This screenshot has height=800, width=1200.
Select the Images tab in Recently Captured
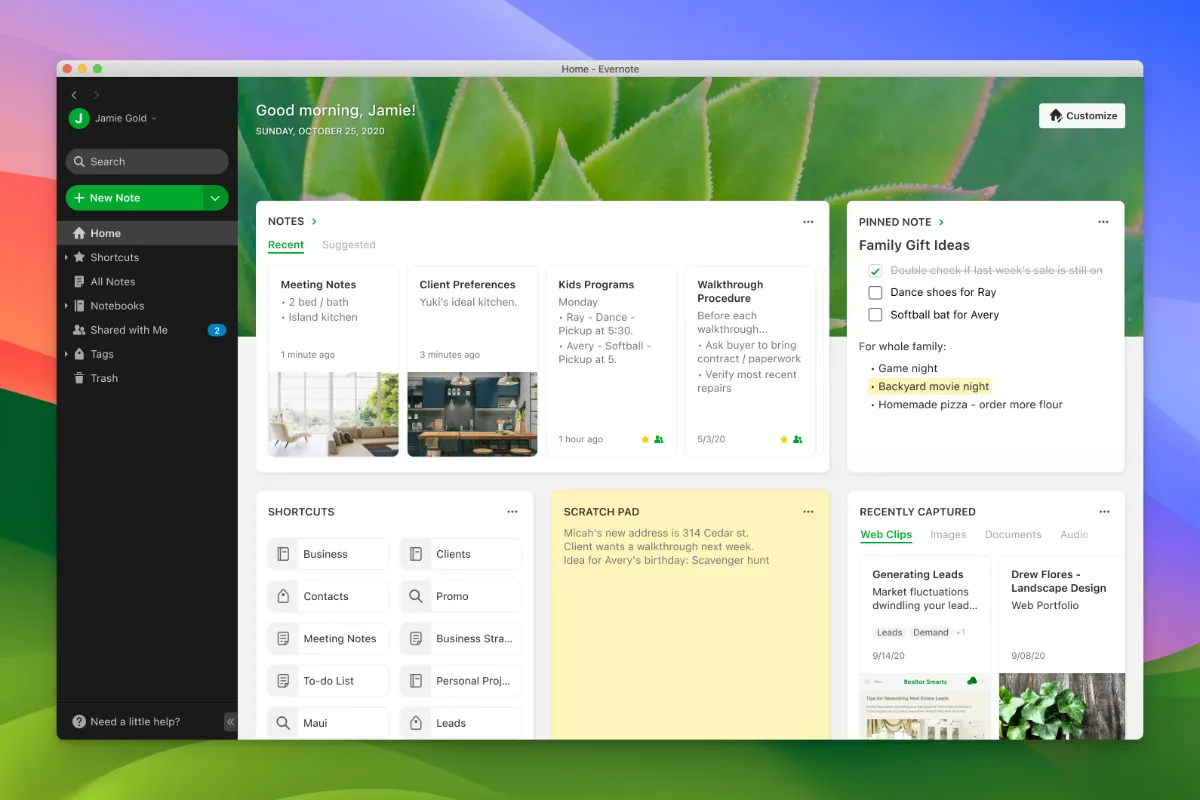(x=948, y=535)
